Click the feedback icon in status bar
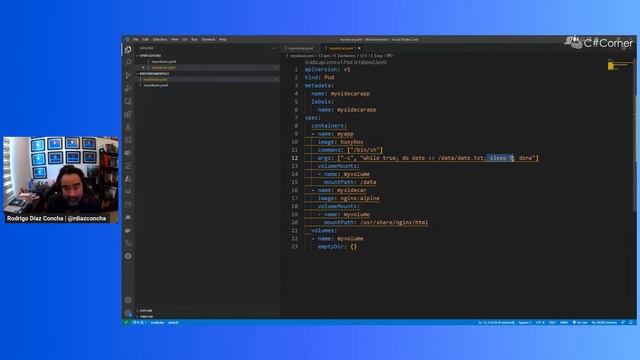640x360 pixels. click(x=623, y=322)
